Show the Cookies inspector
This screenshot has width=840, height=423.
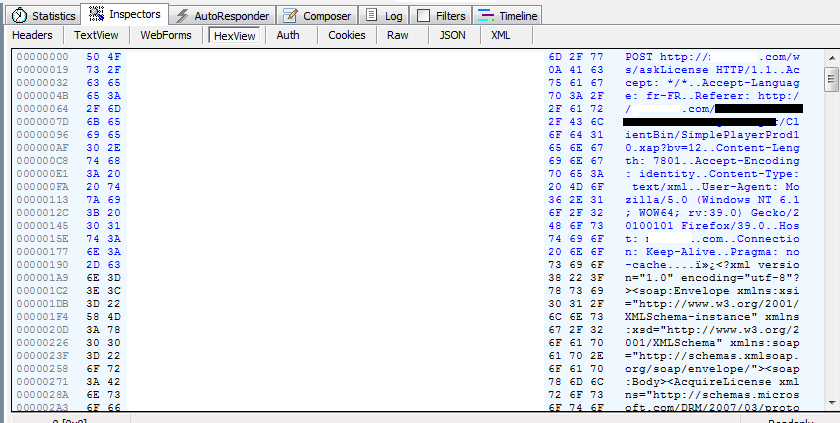click(x=347, y=35)
